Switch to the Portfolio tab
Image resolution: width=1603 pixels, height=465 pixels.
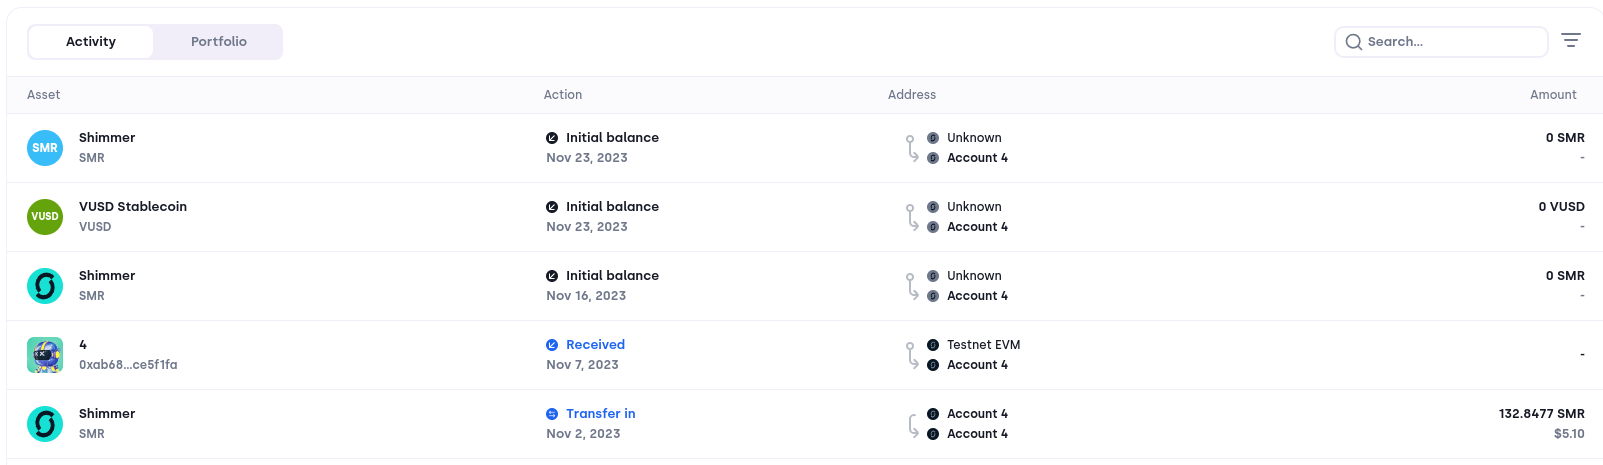[x=218, y=42]
